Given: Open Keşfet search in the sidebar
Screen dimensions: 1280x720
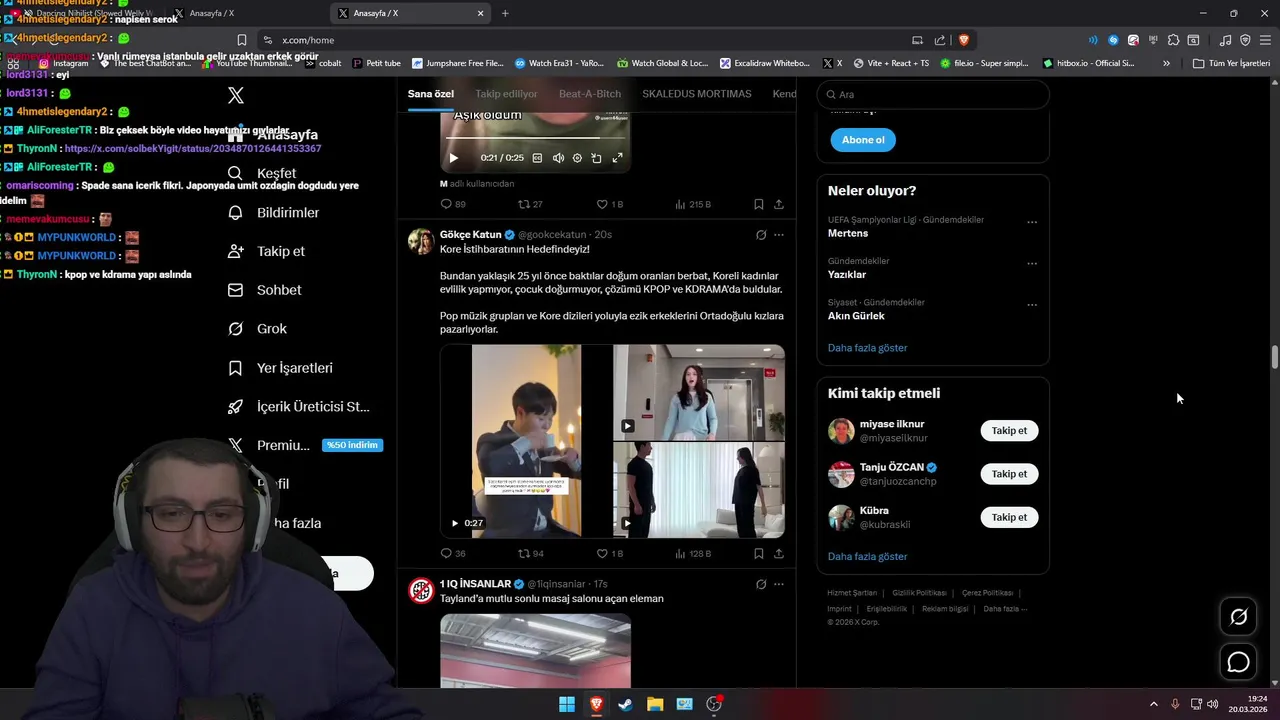Looking at the screenshot, I should (x=262, y=173).
